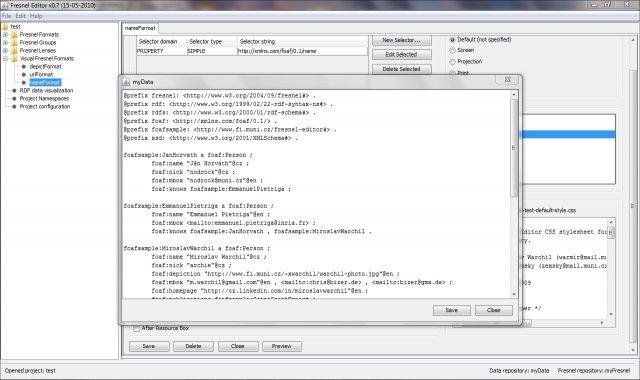Open RDF data visualization node
The width and height of the screenshot is (640, 380).
pyautogui.click(x=46, y=91)
